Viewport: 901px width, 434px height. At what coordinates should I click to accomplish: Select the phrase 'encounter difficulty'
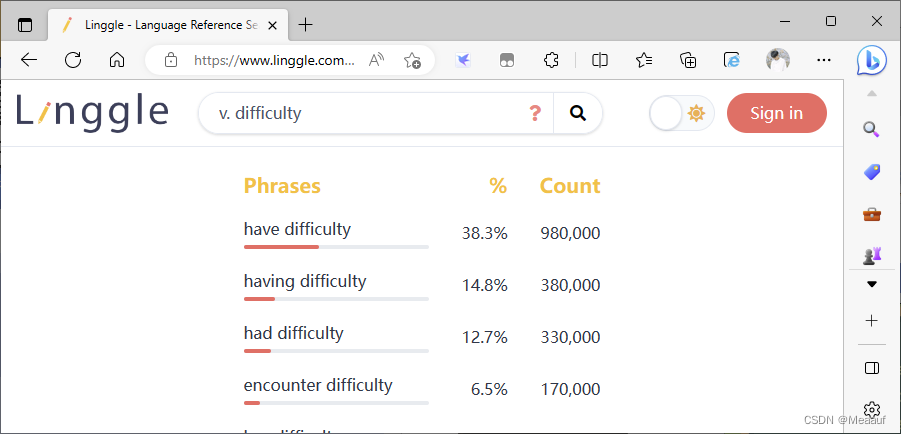(318, 385)
